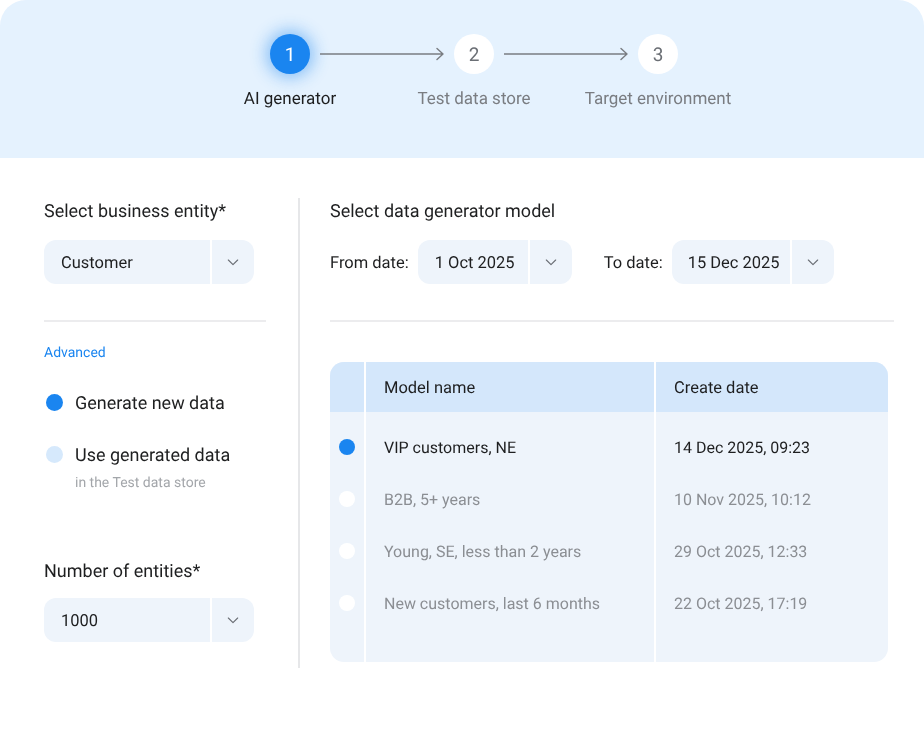Select the VIP customers, NE radio button
Viewport: 924px width, 750px height.
click(347, 447)
